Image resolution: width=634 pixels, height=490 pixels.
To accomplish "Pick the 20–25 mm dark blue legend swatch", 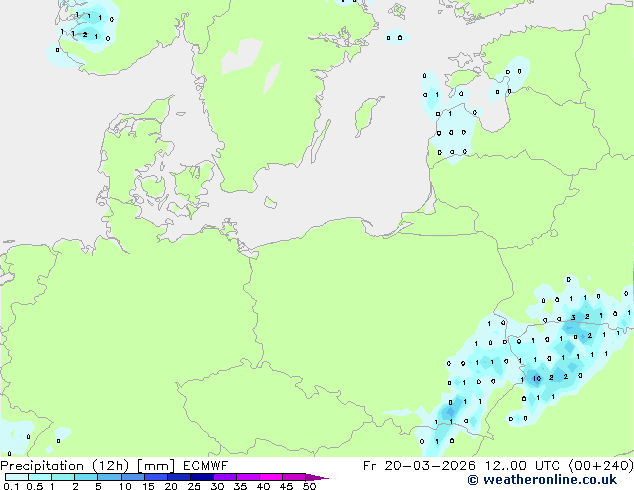I will click(179, 477).
